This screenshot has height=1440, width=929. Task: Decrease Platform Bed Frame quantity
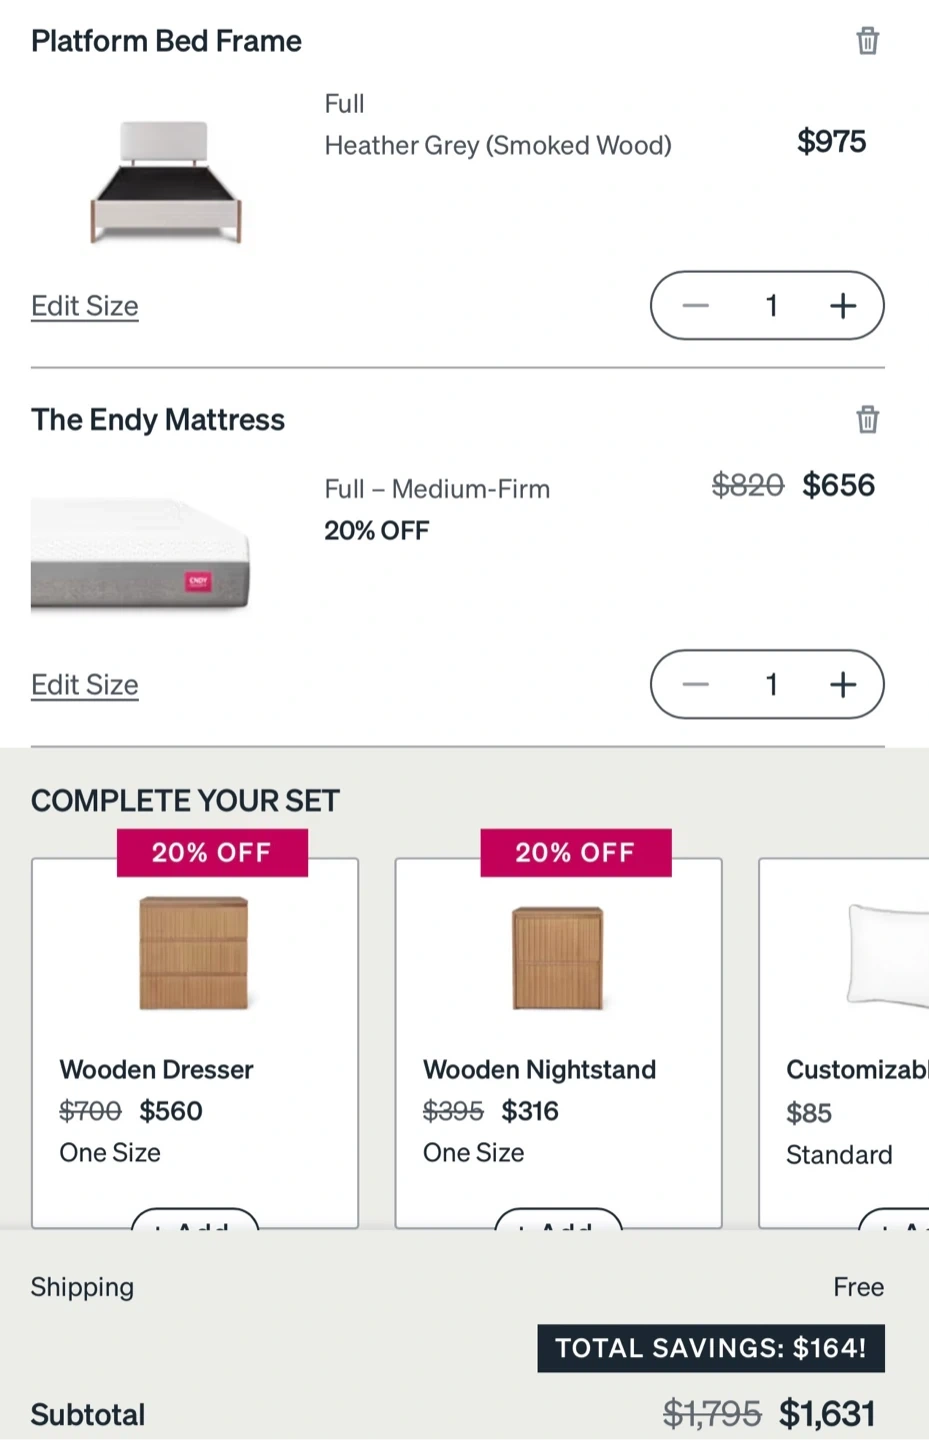click(696, 306)
